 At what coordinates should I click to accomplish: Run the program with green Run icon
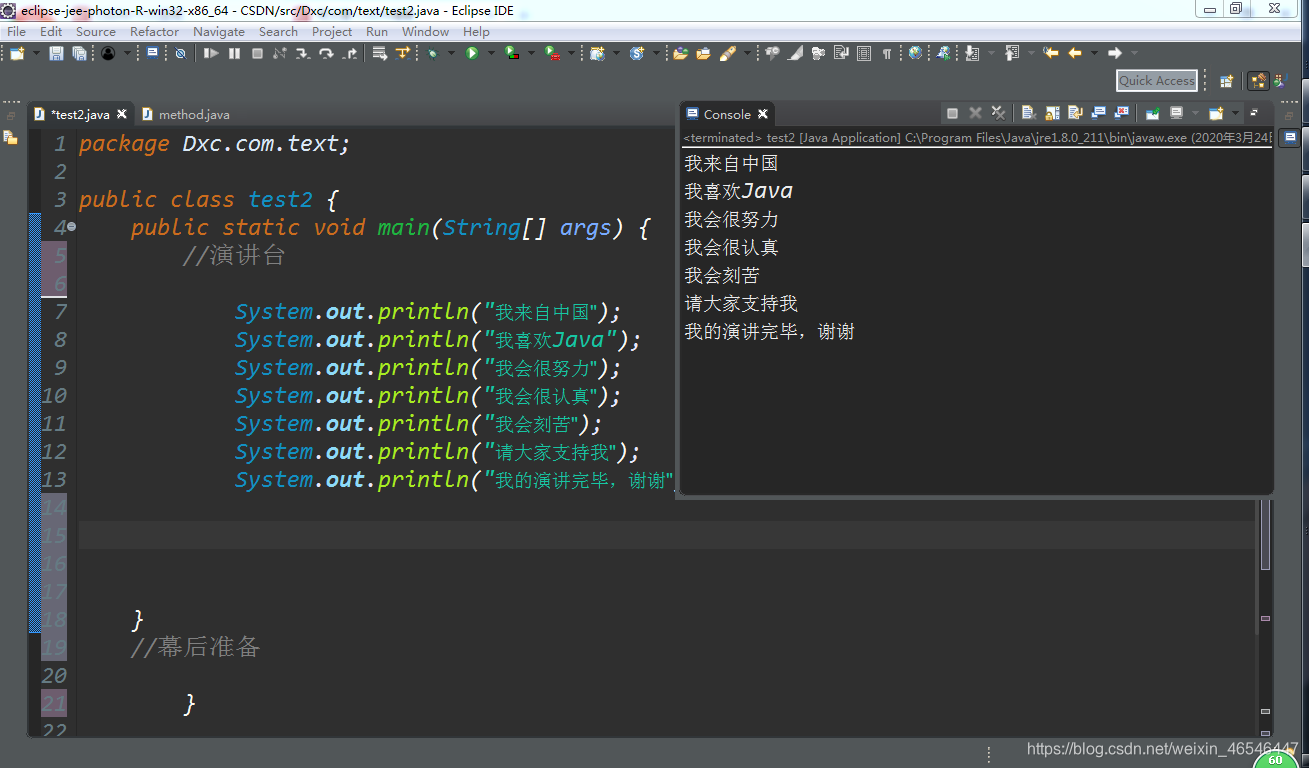click(472, 53)
